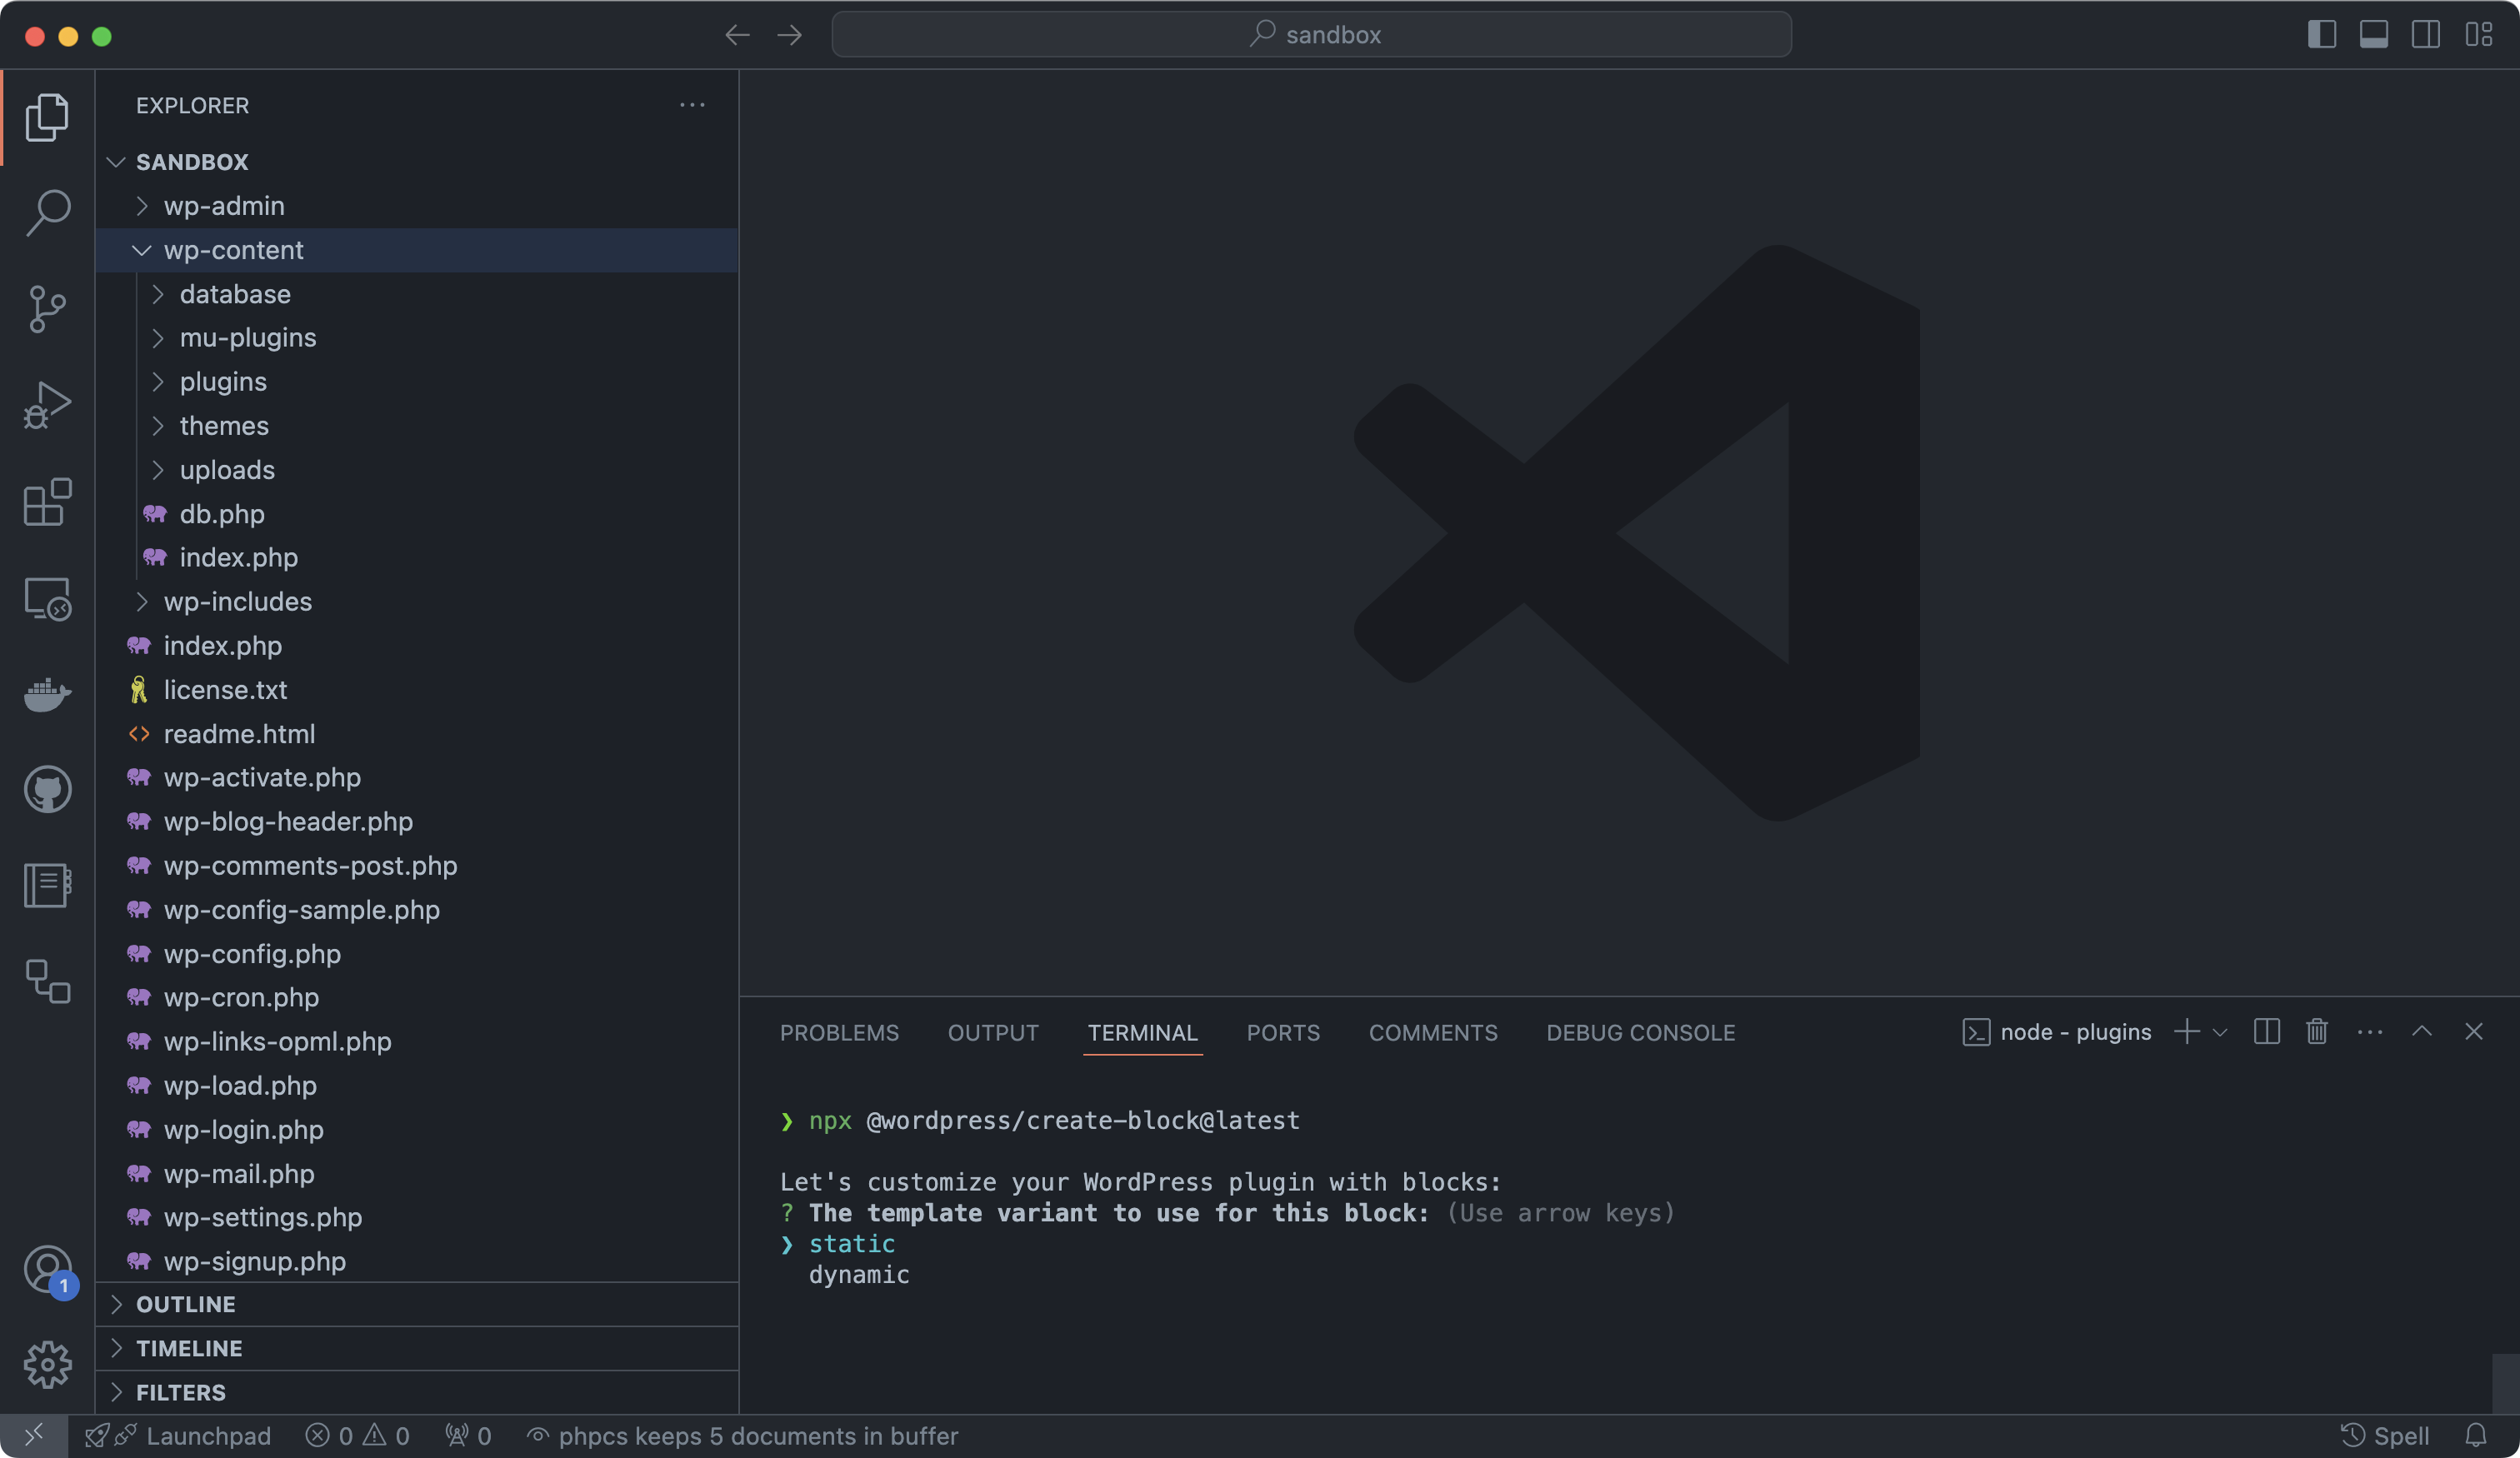
Task: Open the Source Control view
Action: (47, 309)
